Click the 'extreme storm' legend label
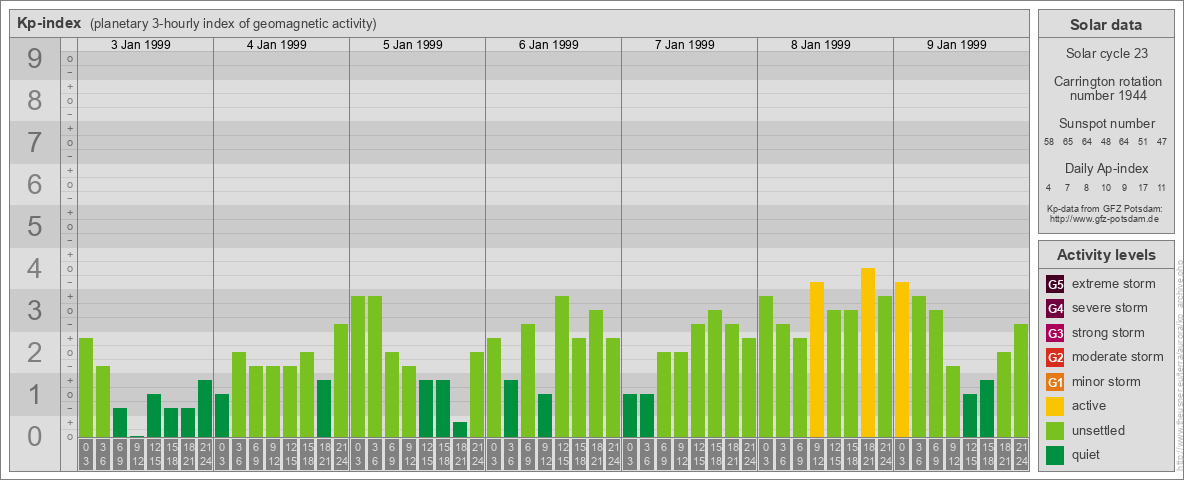 1114,284
